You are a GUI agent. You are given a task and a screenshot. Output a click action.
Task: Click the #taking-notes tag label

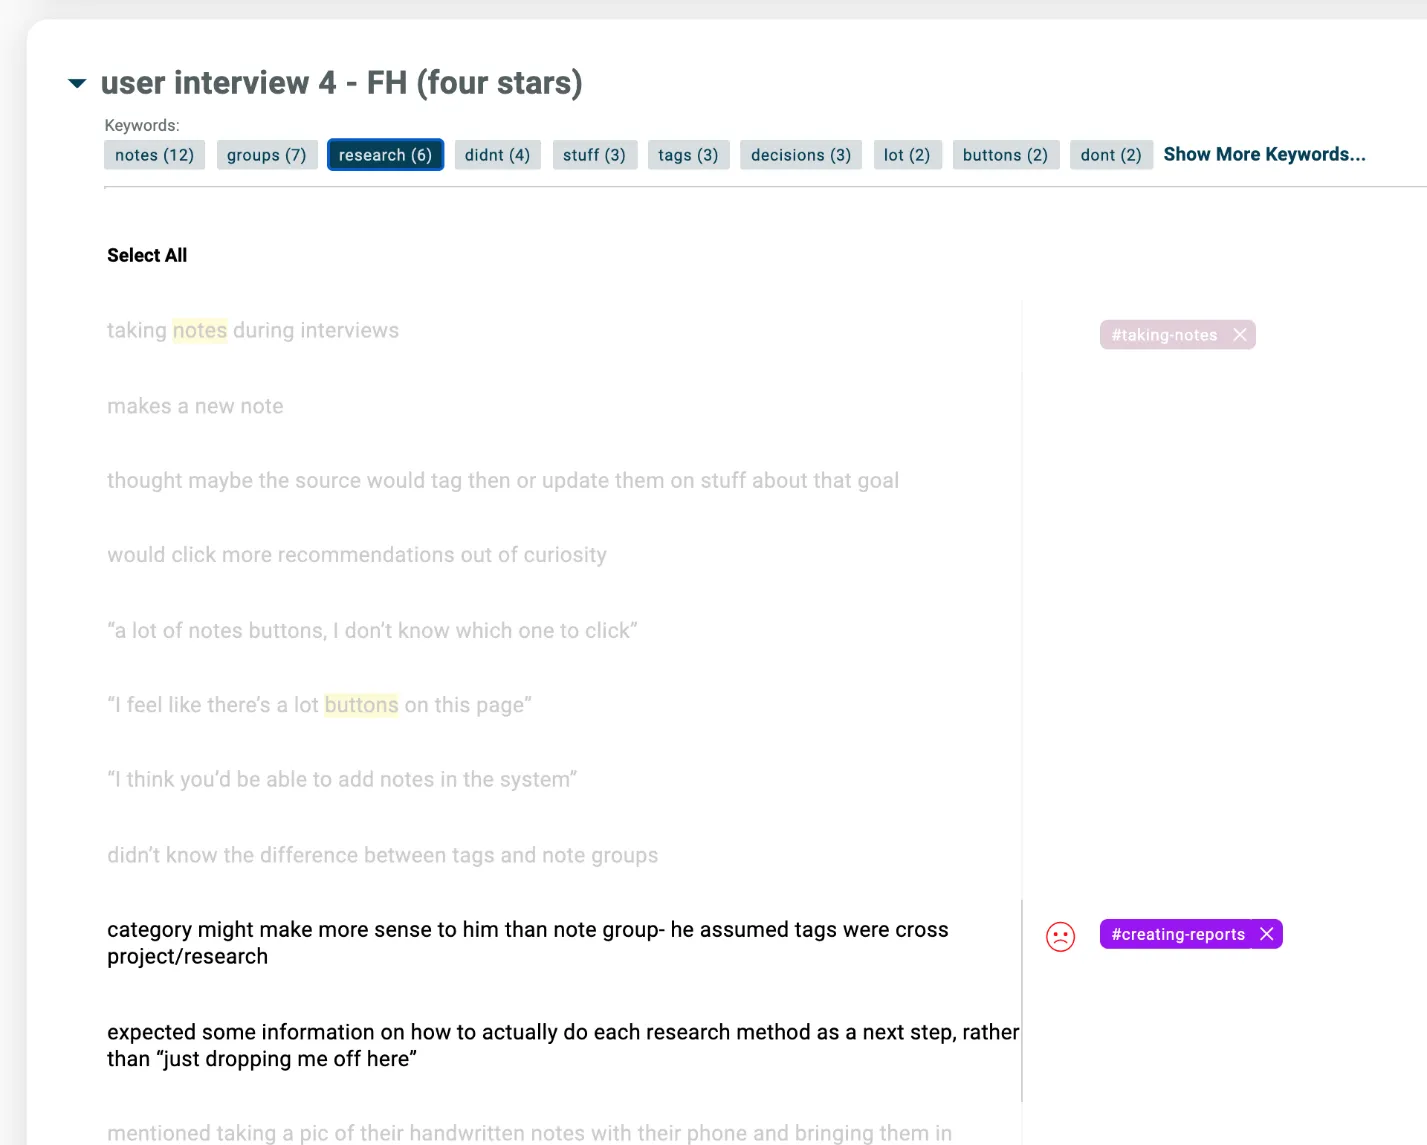coord(1164,335)
